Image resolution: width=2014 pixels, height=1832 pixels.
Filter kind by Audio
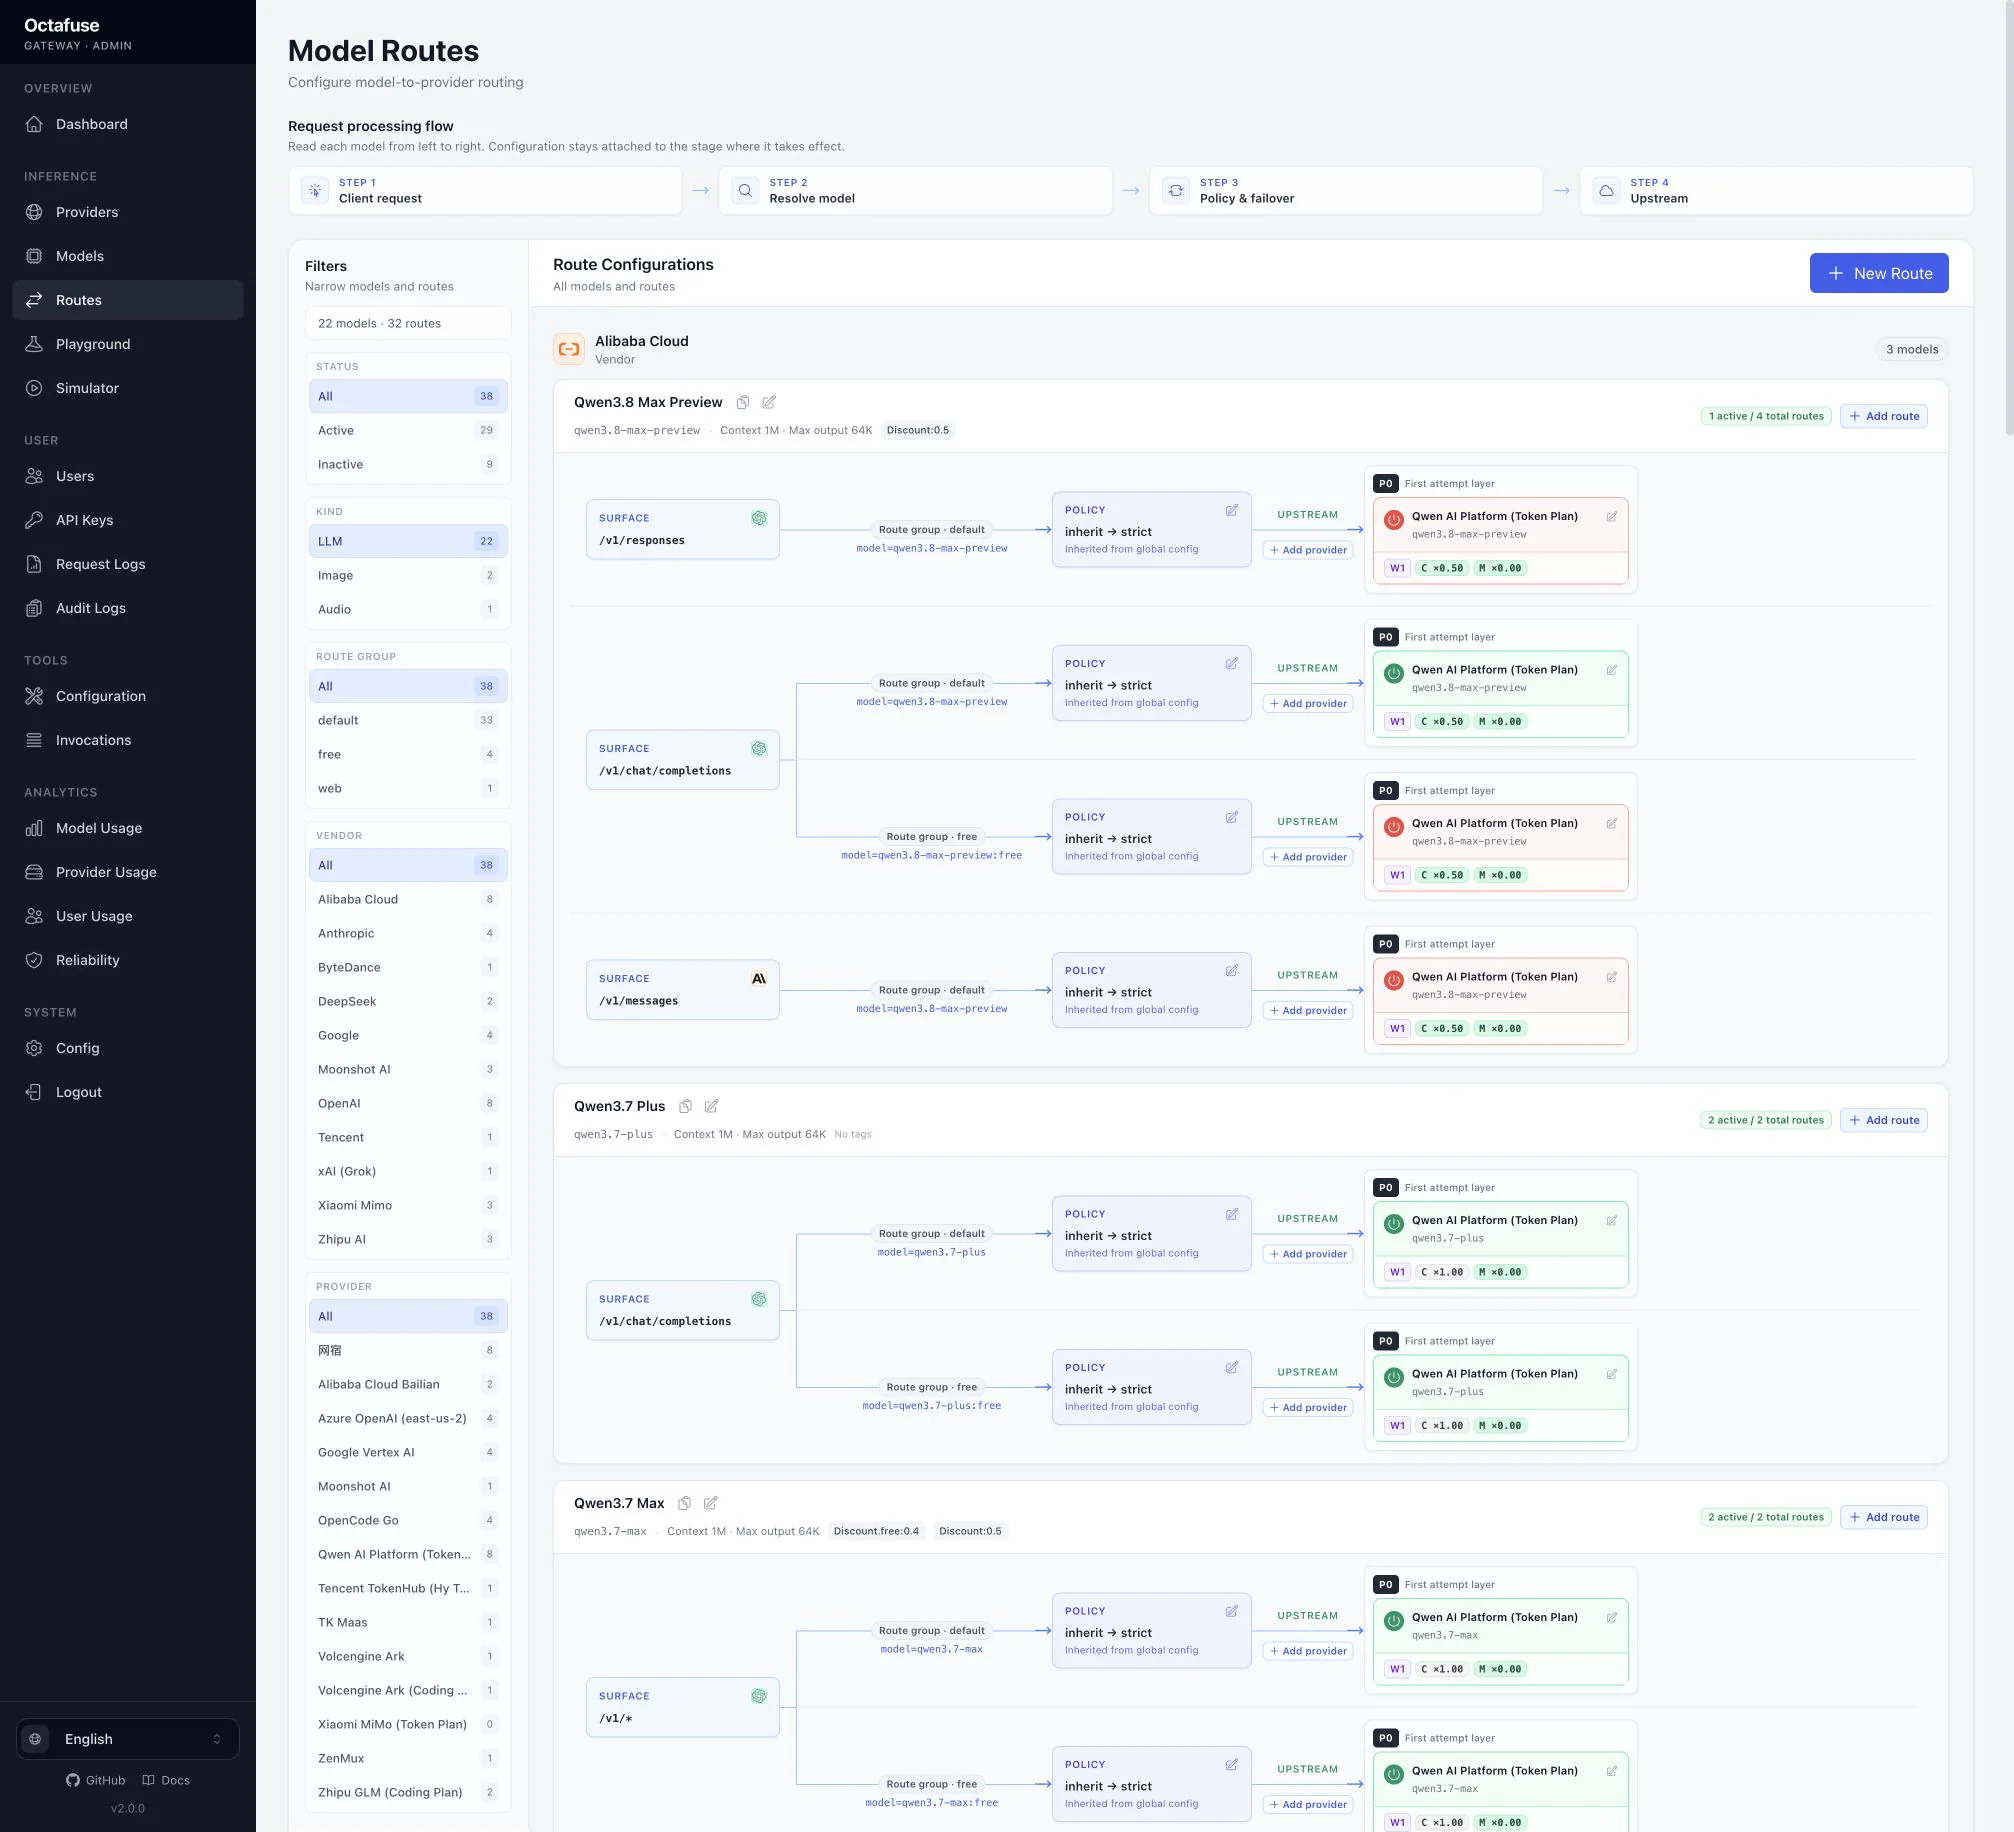click(x=408, y=609)
